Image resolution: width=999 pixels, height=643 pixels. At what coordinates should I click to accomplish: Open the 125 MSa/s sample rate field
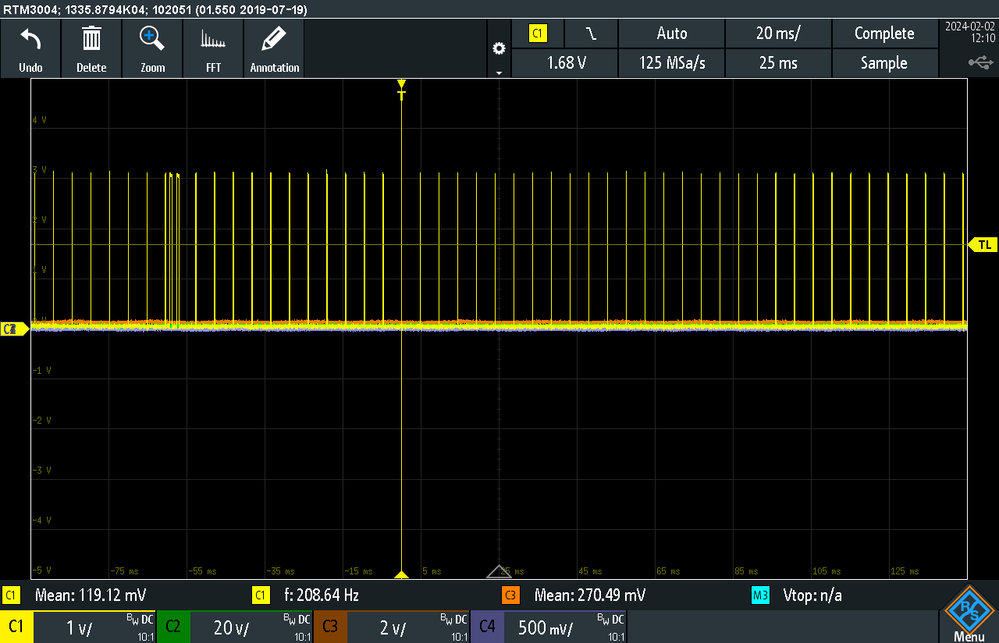672,62
